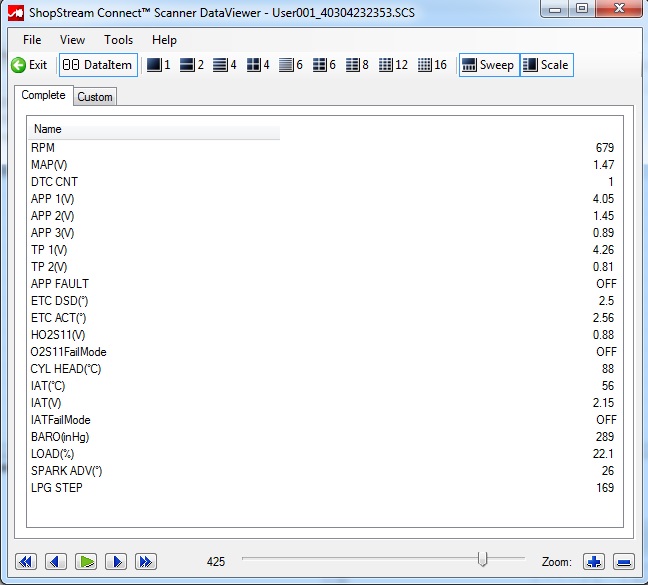Select the HO2S11(V) row
This screenshot has height=585, width=648.
[324, 335]
